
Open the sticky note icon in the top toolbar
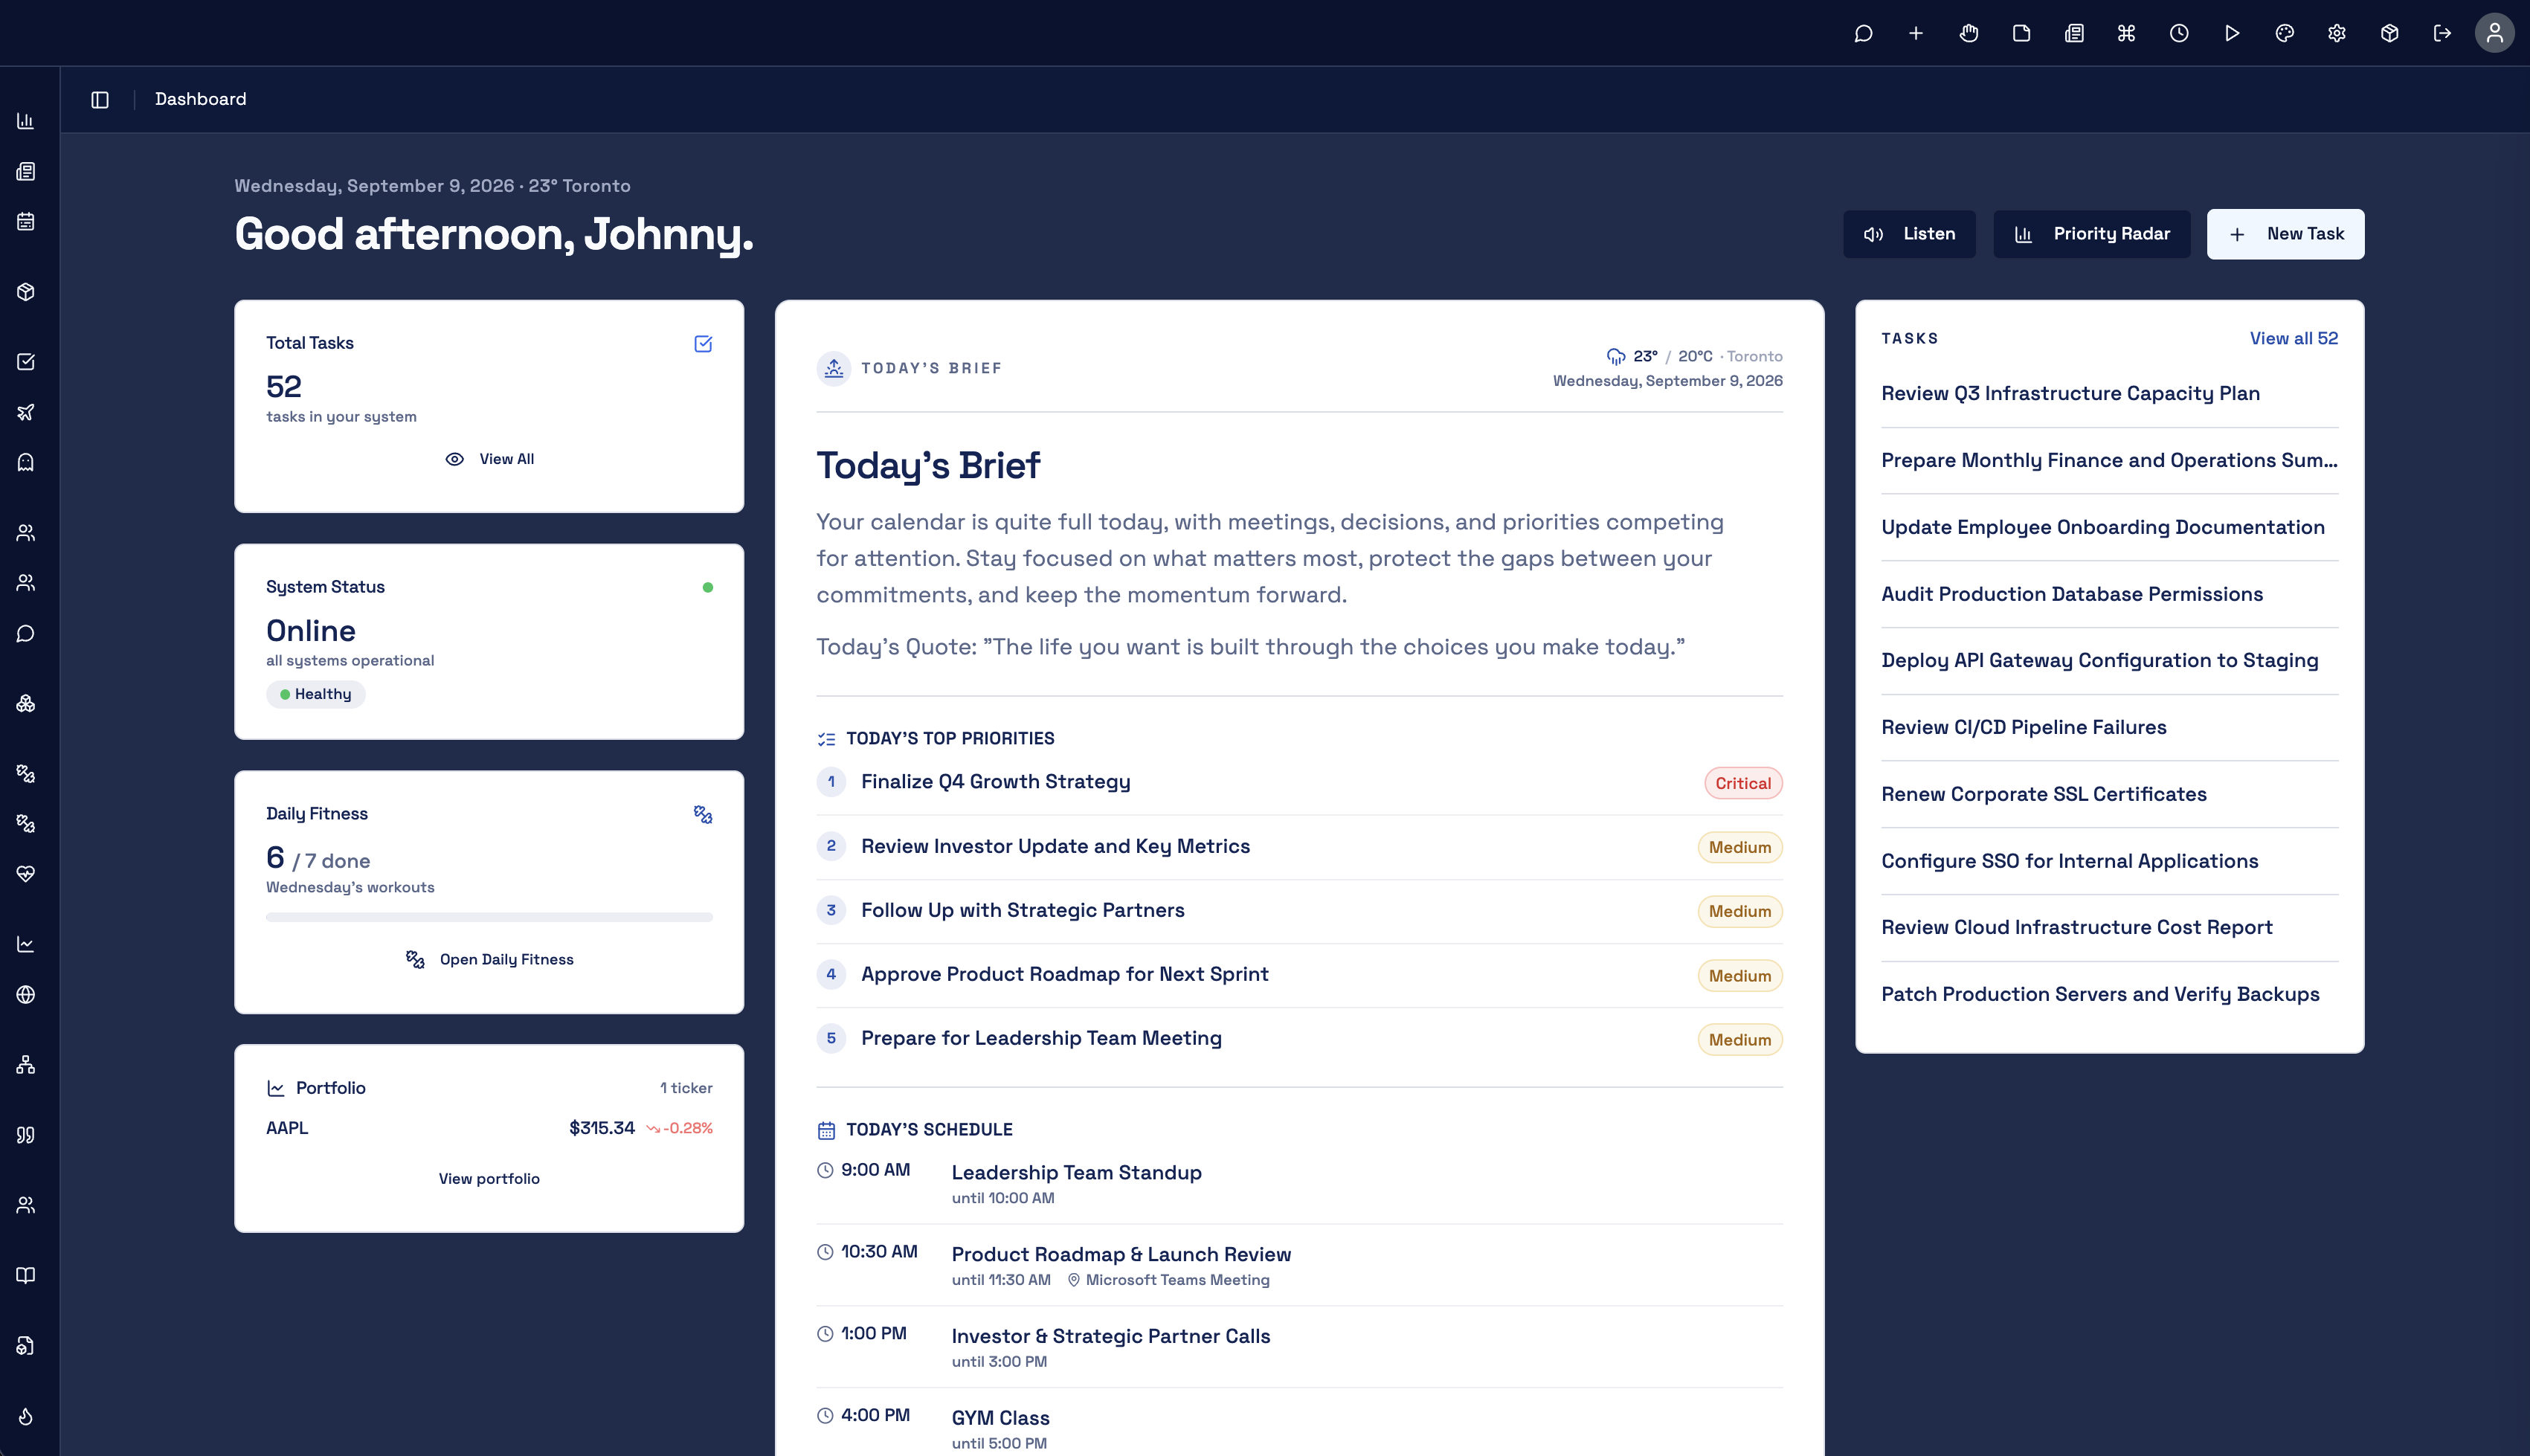pyautogui.click(x=2021, y=33)
